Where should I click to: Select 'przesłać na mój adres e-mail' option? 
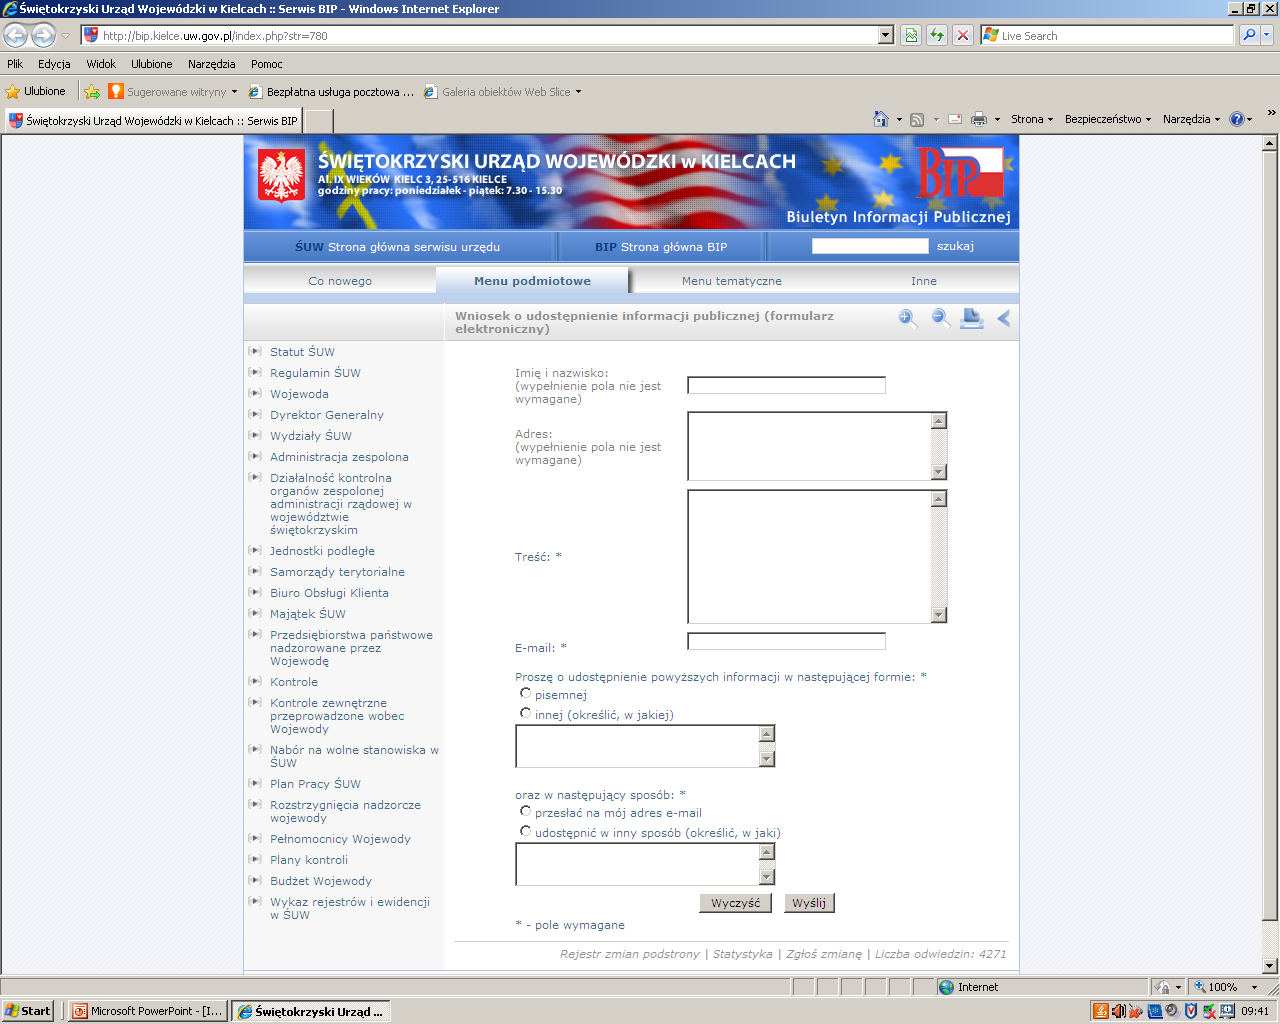click(525, 811)
